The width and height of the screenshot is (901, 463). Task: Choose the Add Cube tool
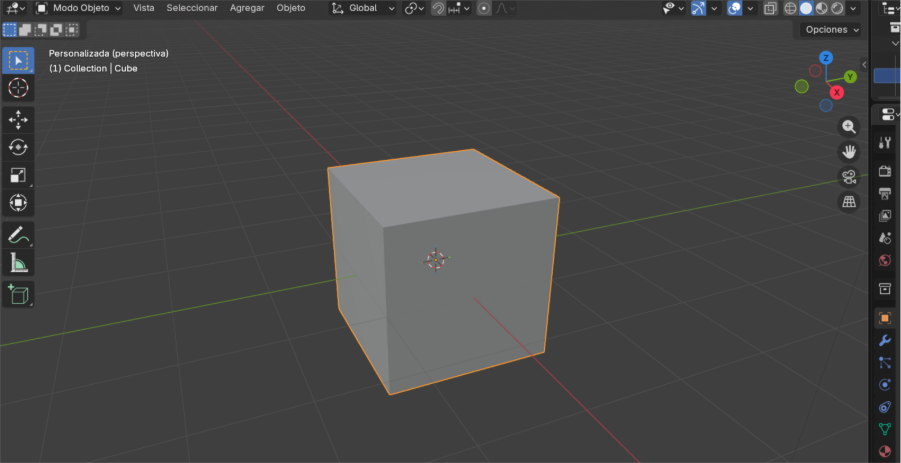coord(18,294)
